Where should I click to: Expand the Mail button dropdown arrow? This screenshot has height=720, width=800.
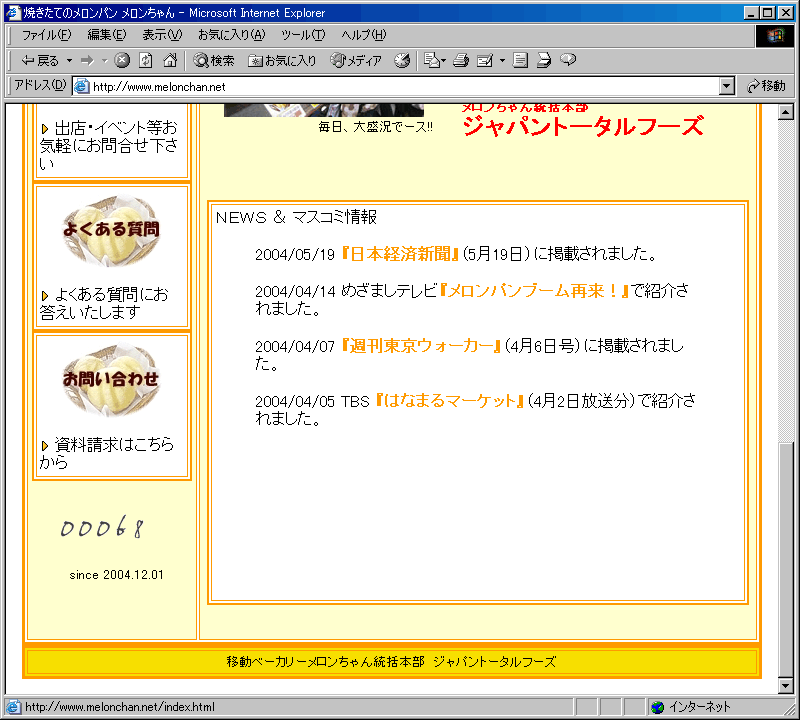point(443,61)
